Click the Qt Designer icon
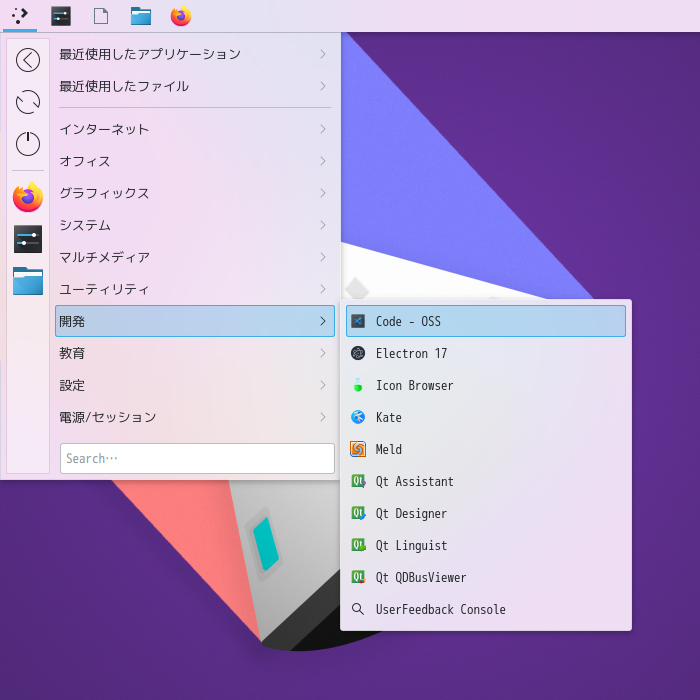 click(x=358, y=513)
